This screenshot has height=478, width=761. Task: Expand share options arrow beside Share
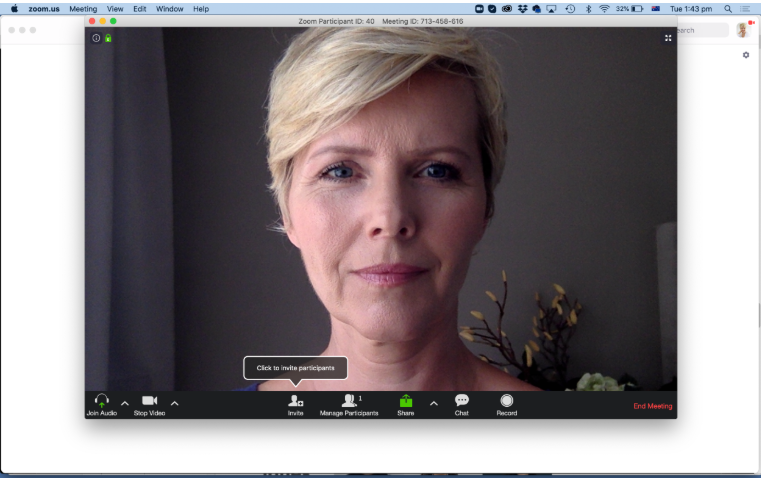434,403
